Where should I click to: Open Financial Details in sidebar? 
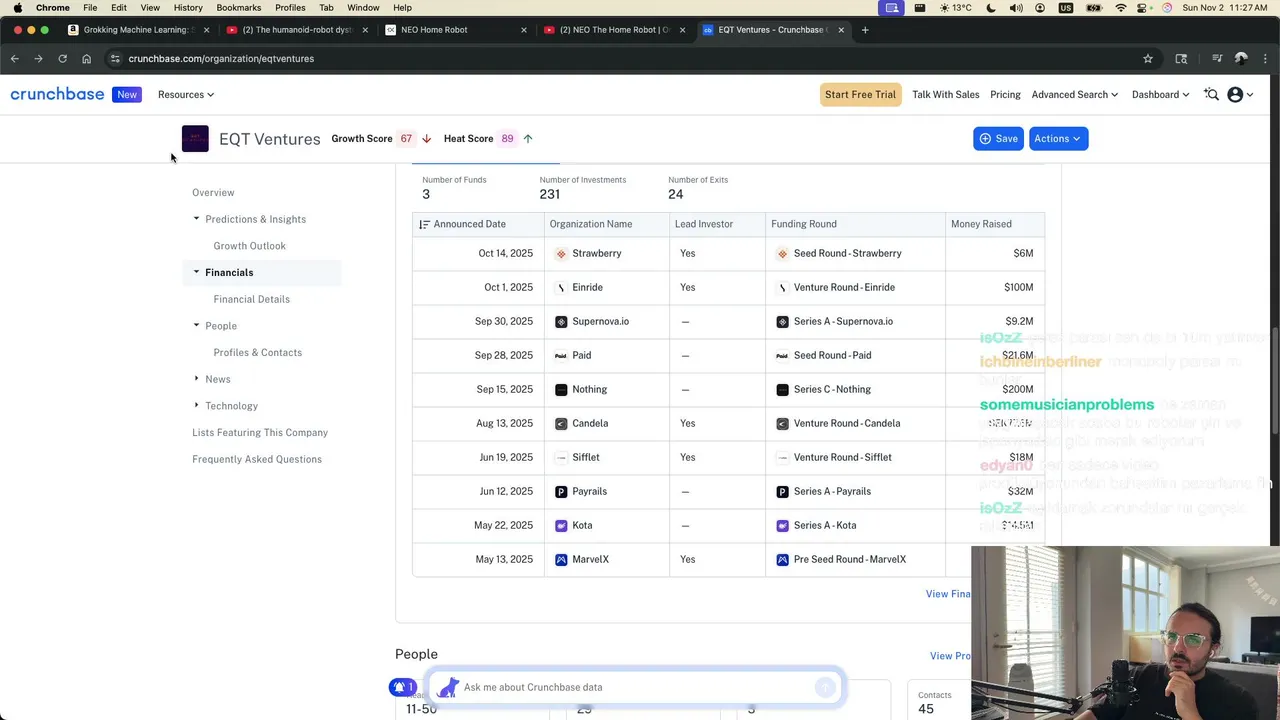pos(251,299)
